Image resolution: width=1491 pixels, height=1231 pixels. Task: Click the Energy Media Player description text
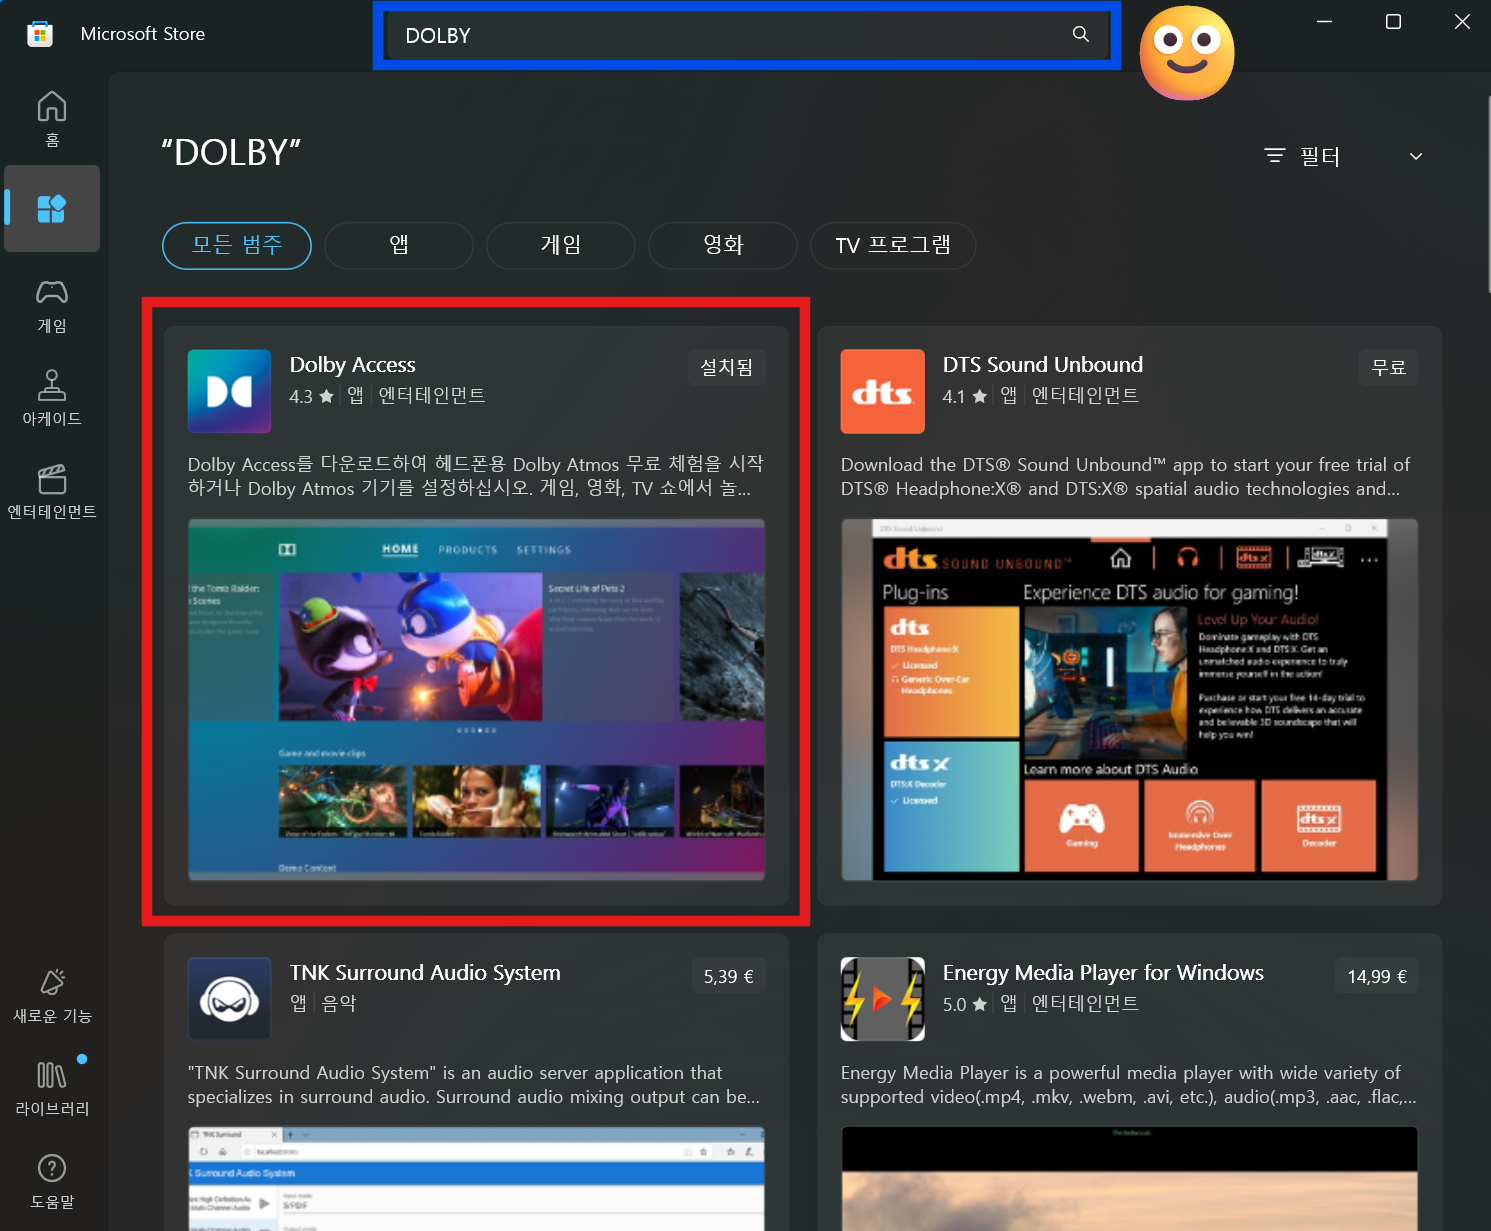pos(1128,1085)
